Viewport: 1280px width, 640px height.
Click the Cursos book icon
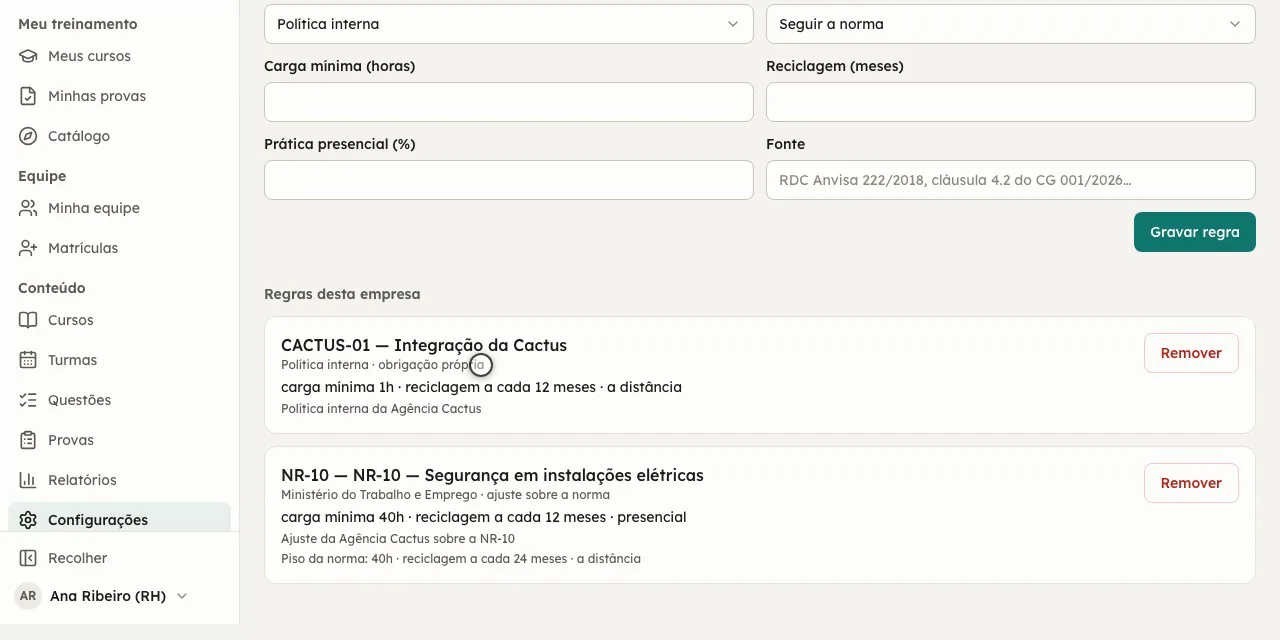28,320
